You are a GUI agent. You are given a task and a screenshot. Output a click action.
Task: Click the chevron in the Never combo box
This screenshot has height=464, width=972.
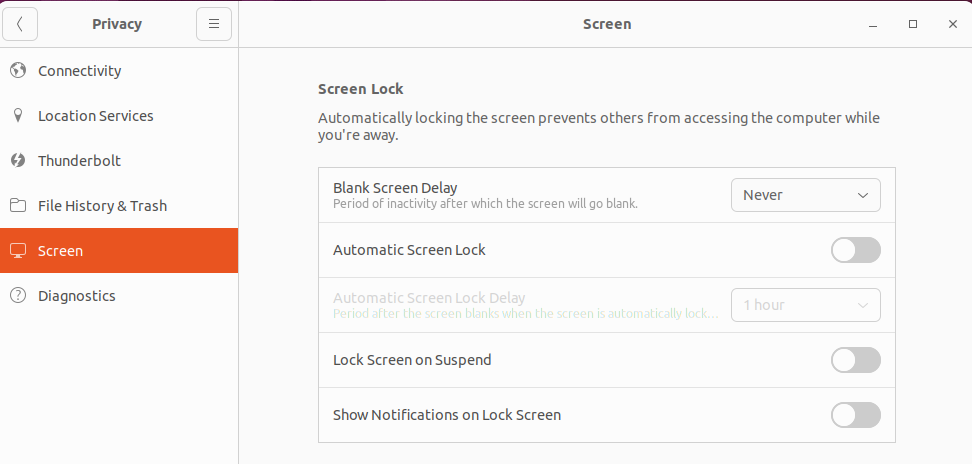(x=863, y=195)
